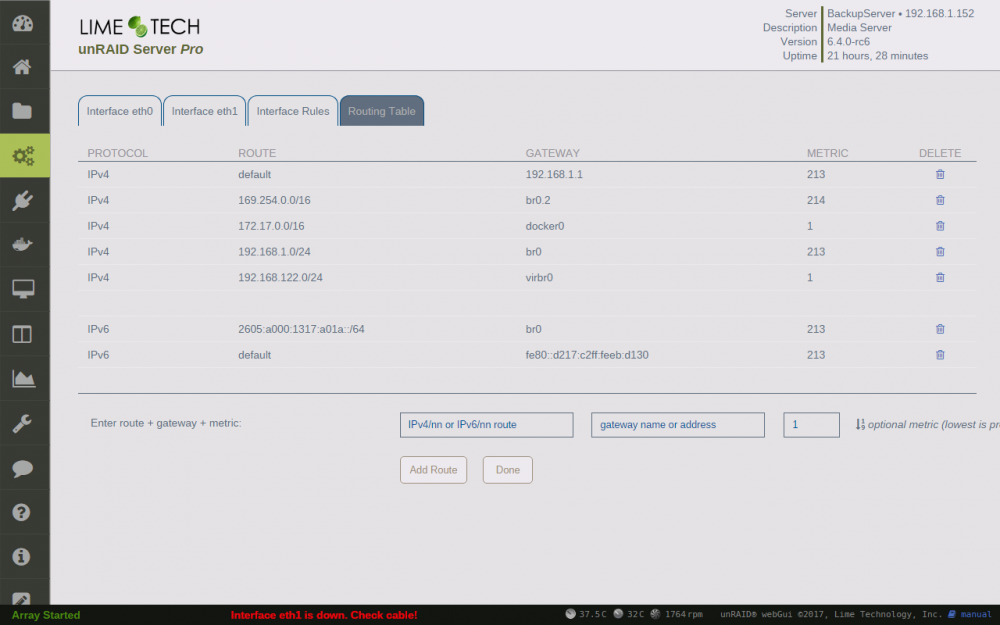Delete the IPv4 default route
This screenshot has width=1000, height=625.
click(940, 174)
